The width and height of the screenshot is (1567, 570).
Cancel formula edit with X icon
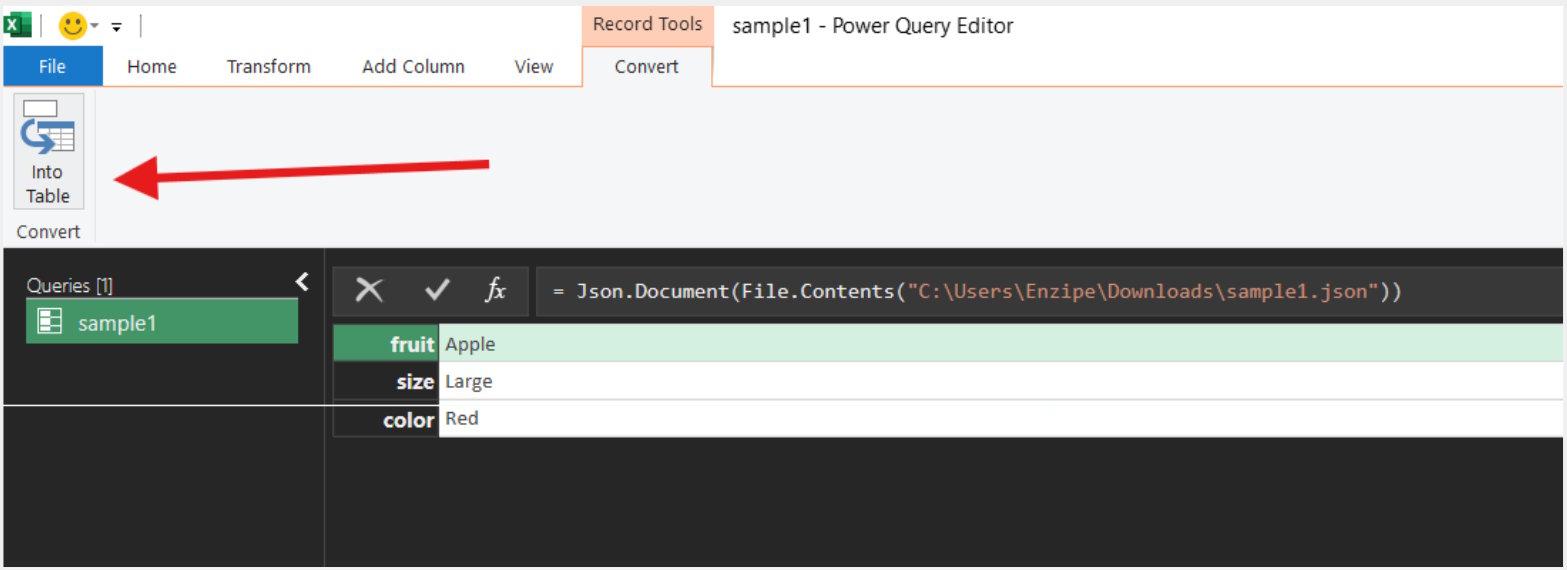(370, 290)
